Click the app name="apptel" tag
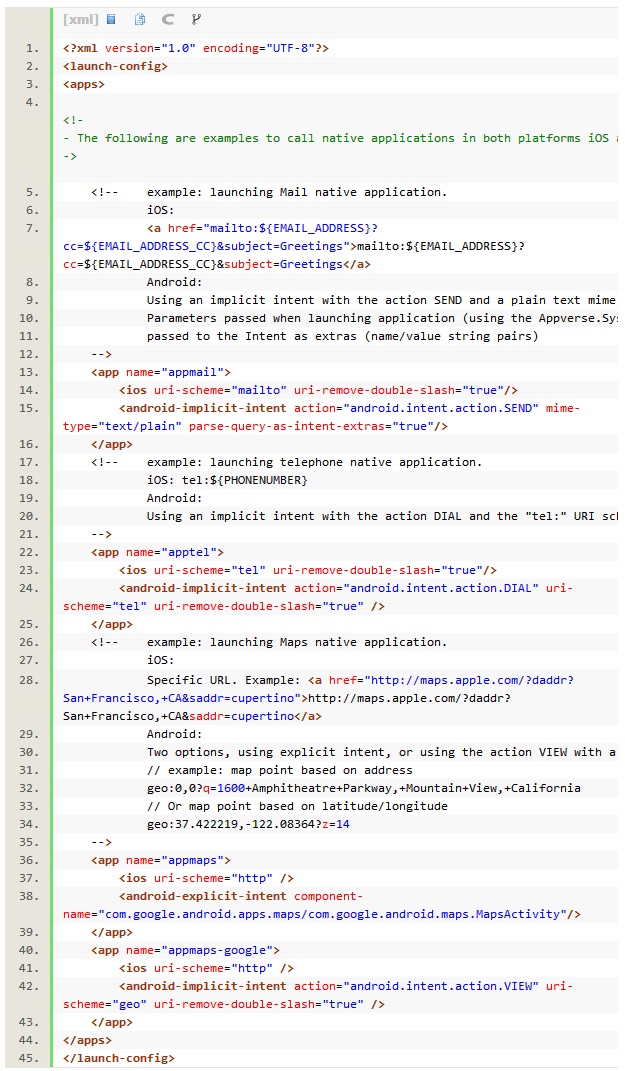The image size is (625, 1071). [x=157, y=552]
